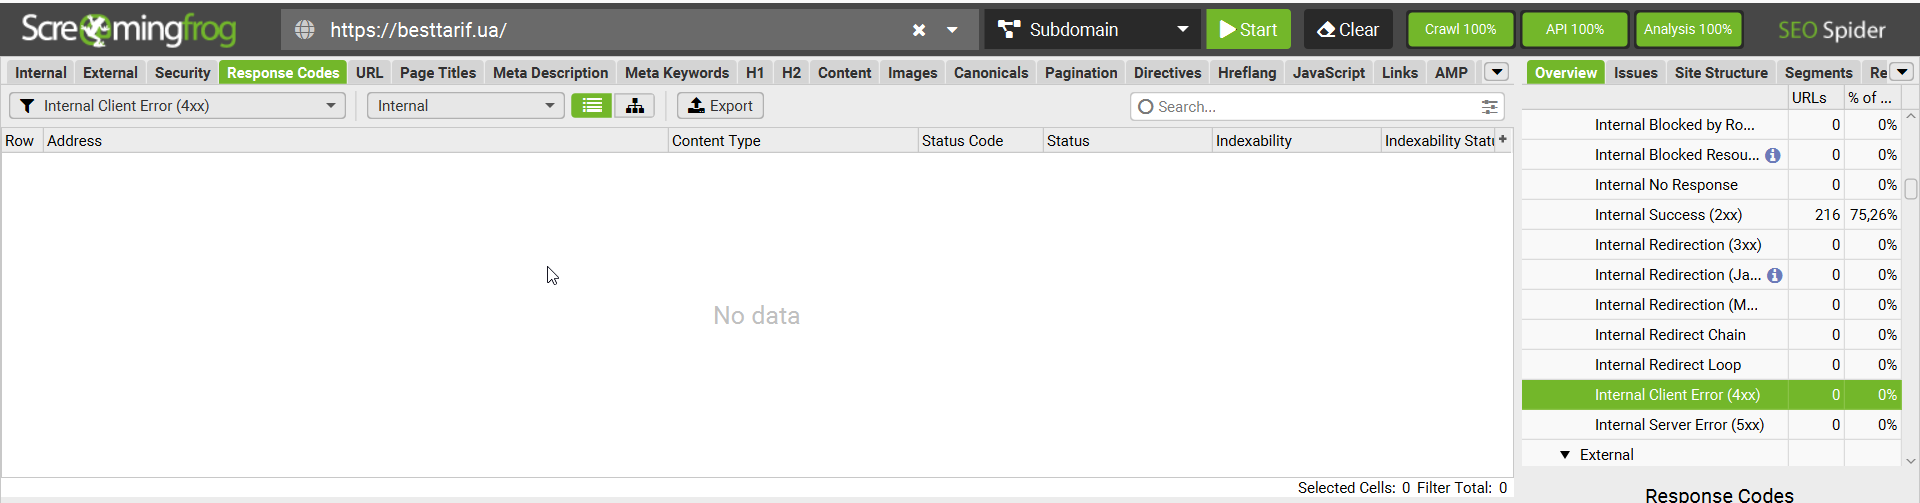Screen dimensions: 1920x503
Task: Click into the Search field
Action: [x=1315, y=107]
